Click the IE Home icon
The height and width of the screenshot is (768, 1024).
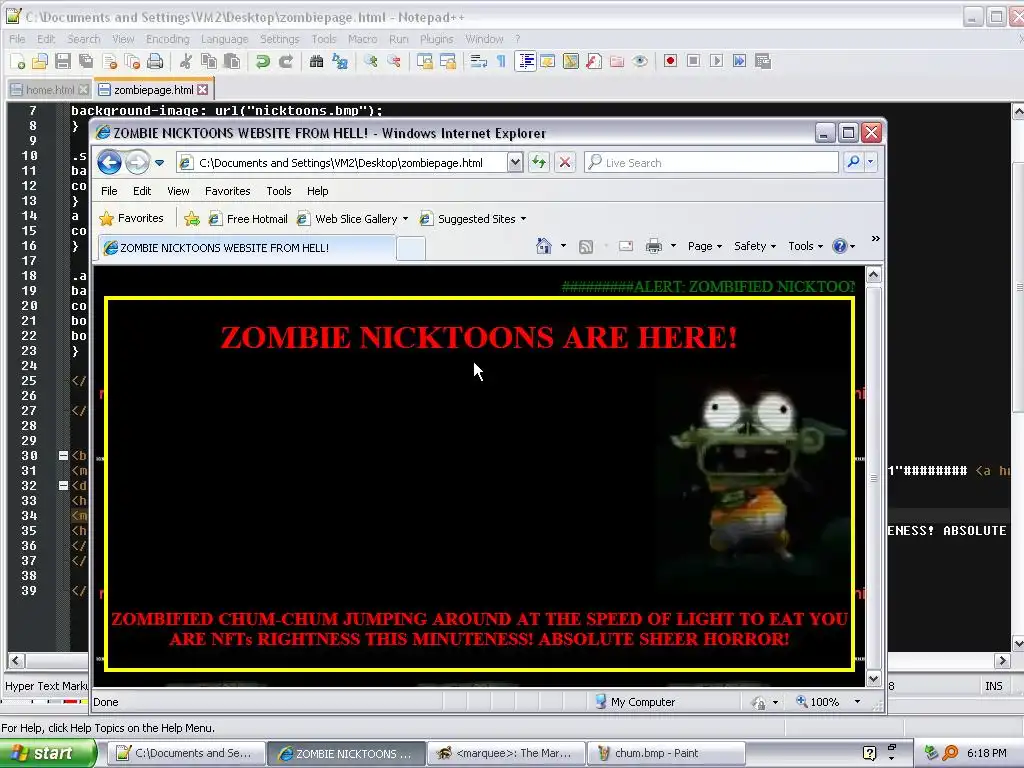tap(543, 246)
